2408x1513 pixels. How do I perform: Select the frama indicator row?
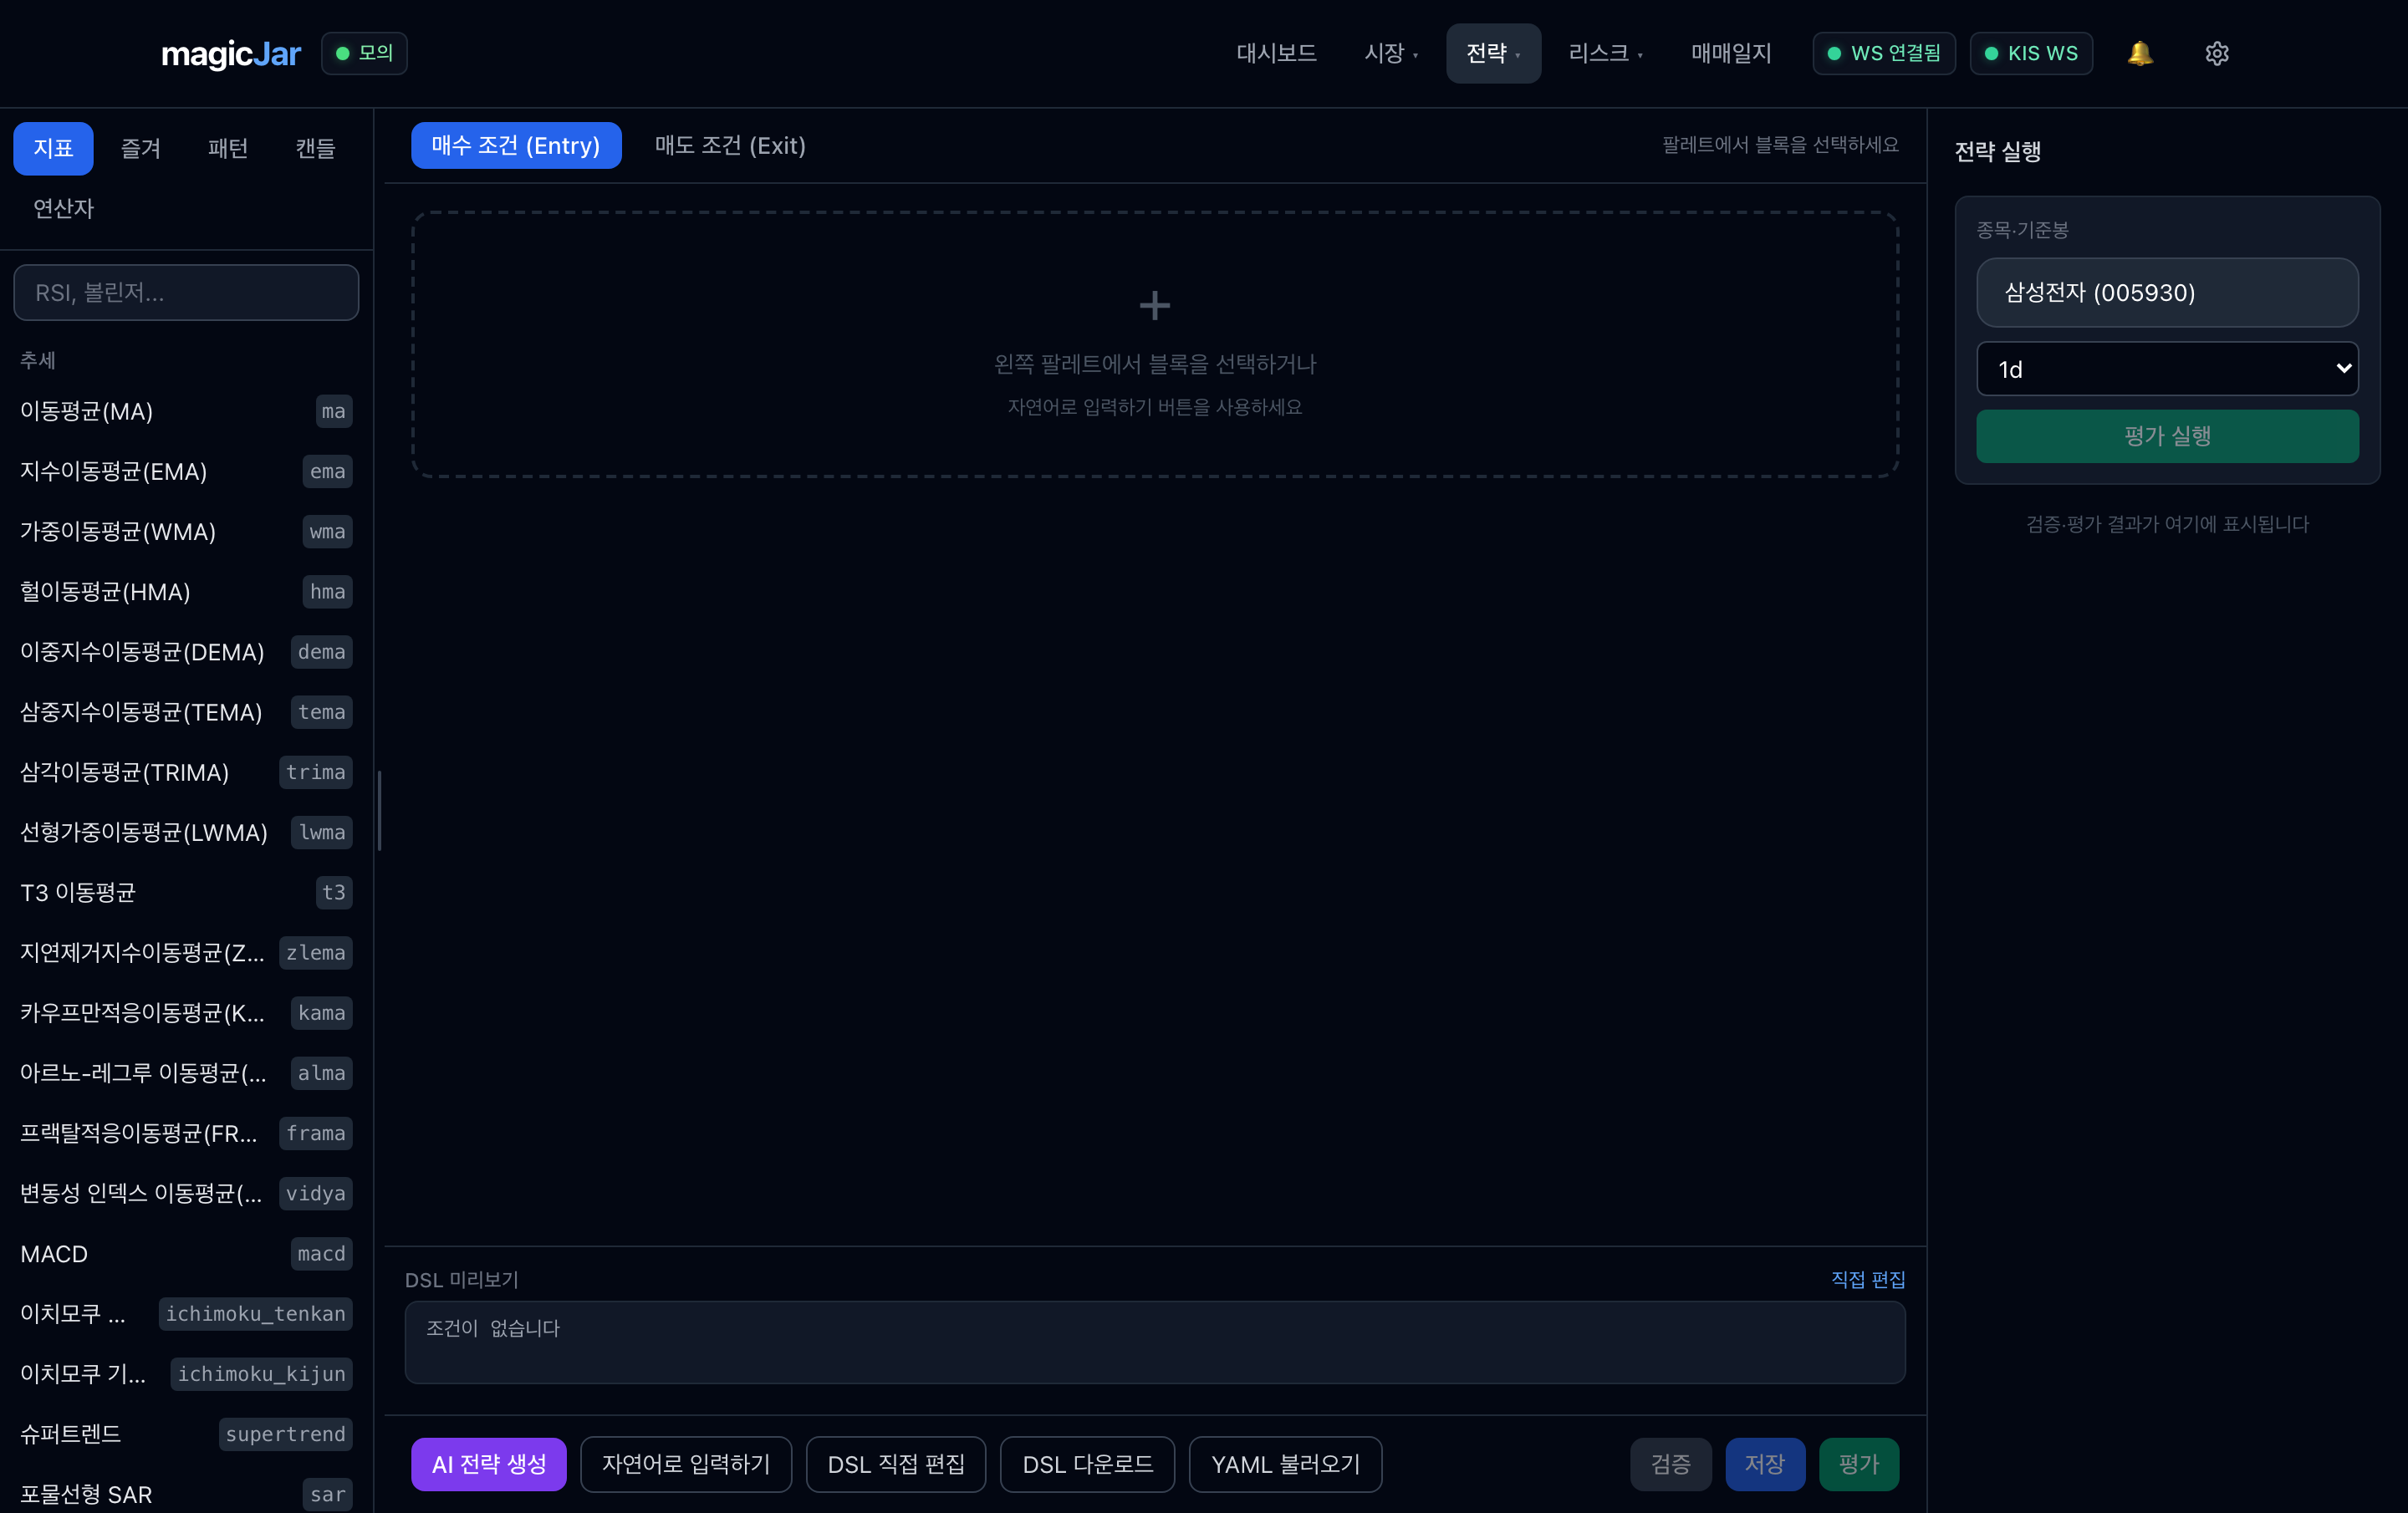point(186,1133)
